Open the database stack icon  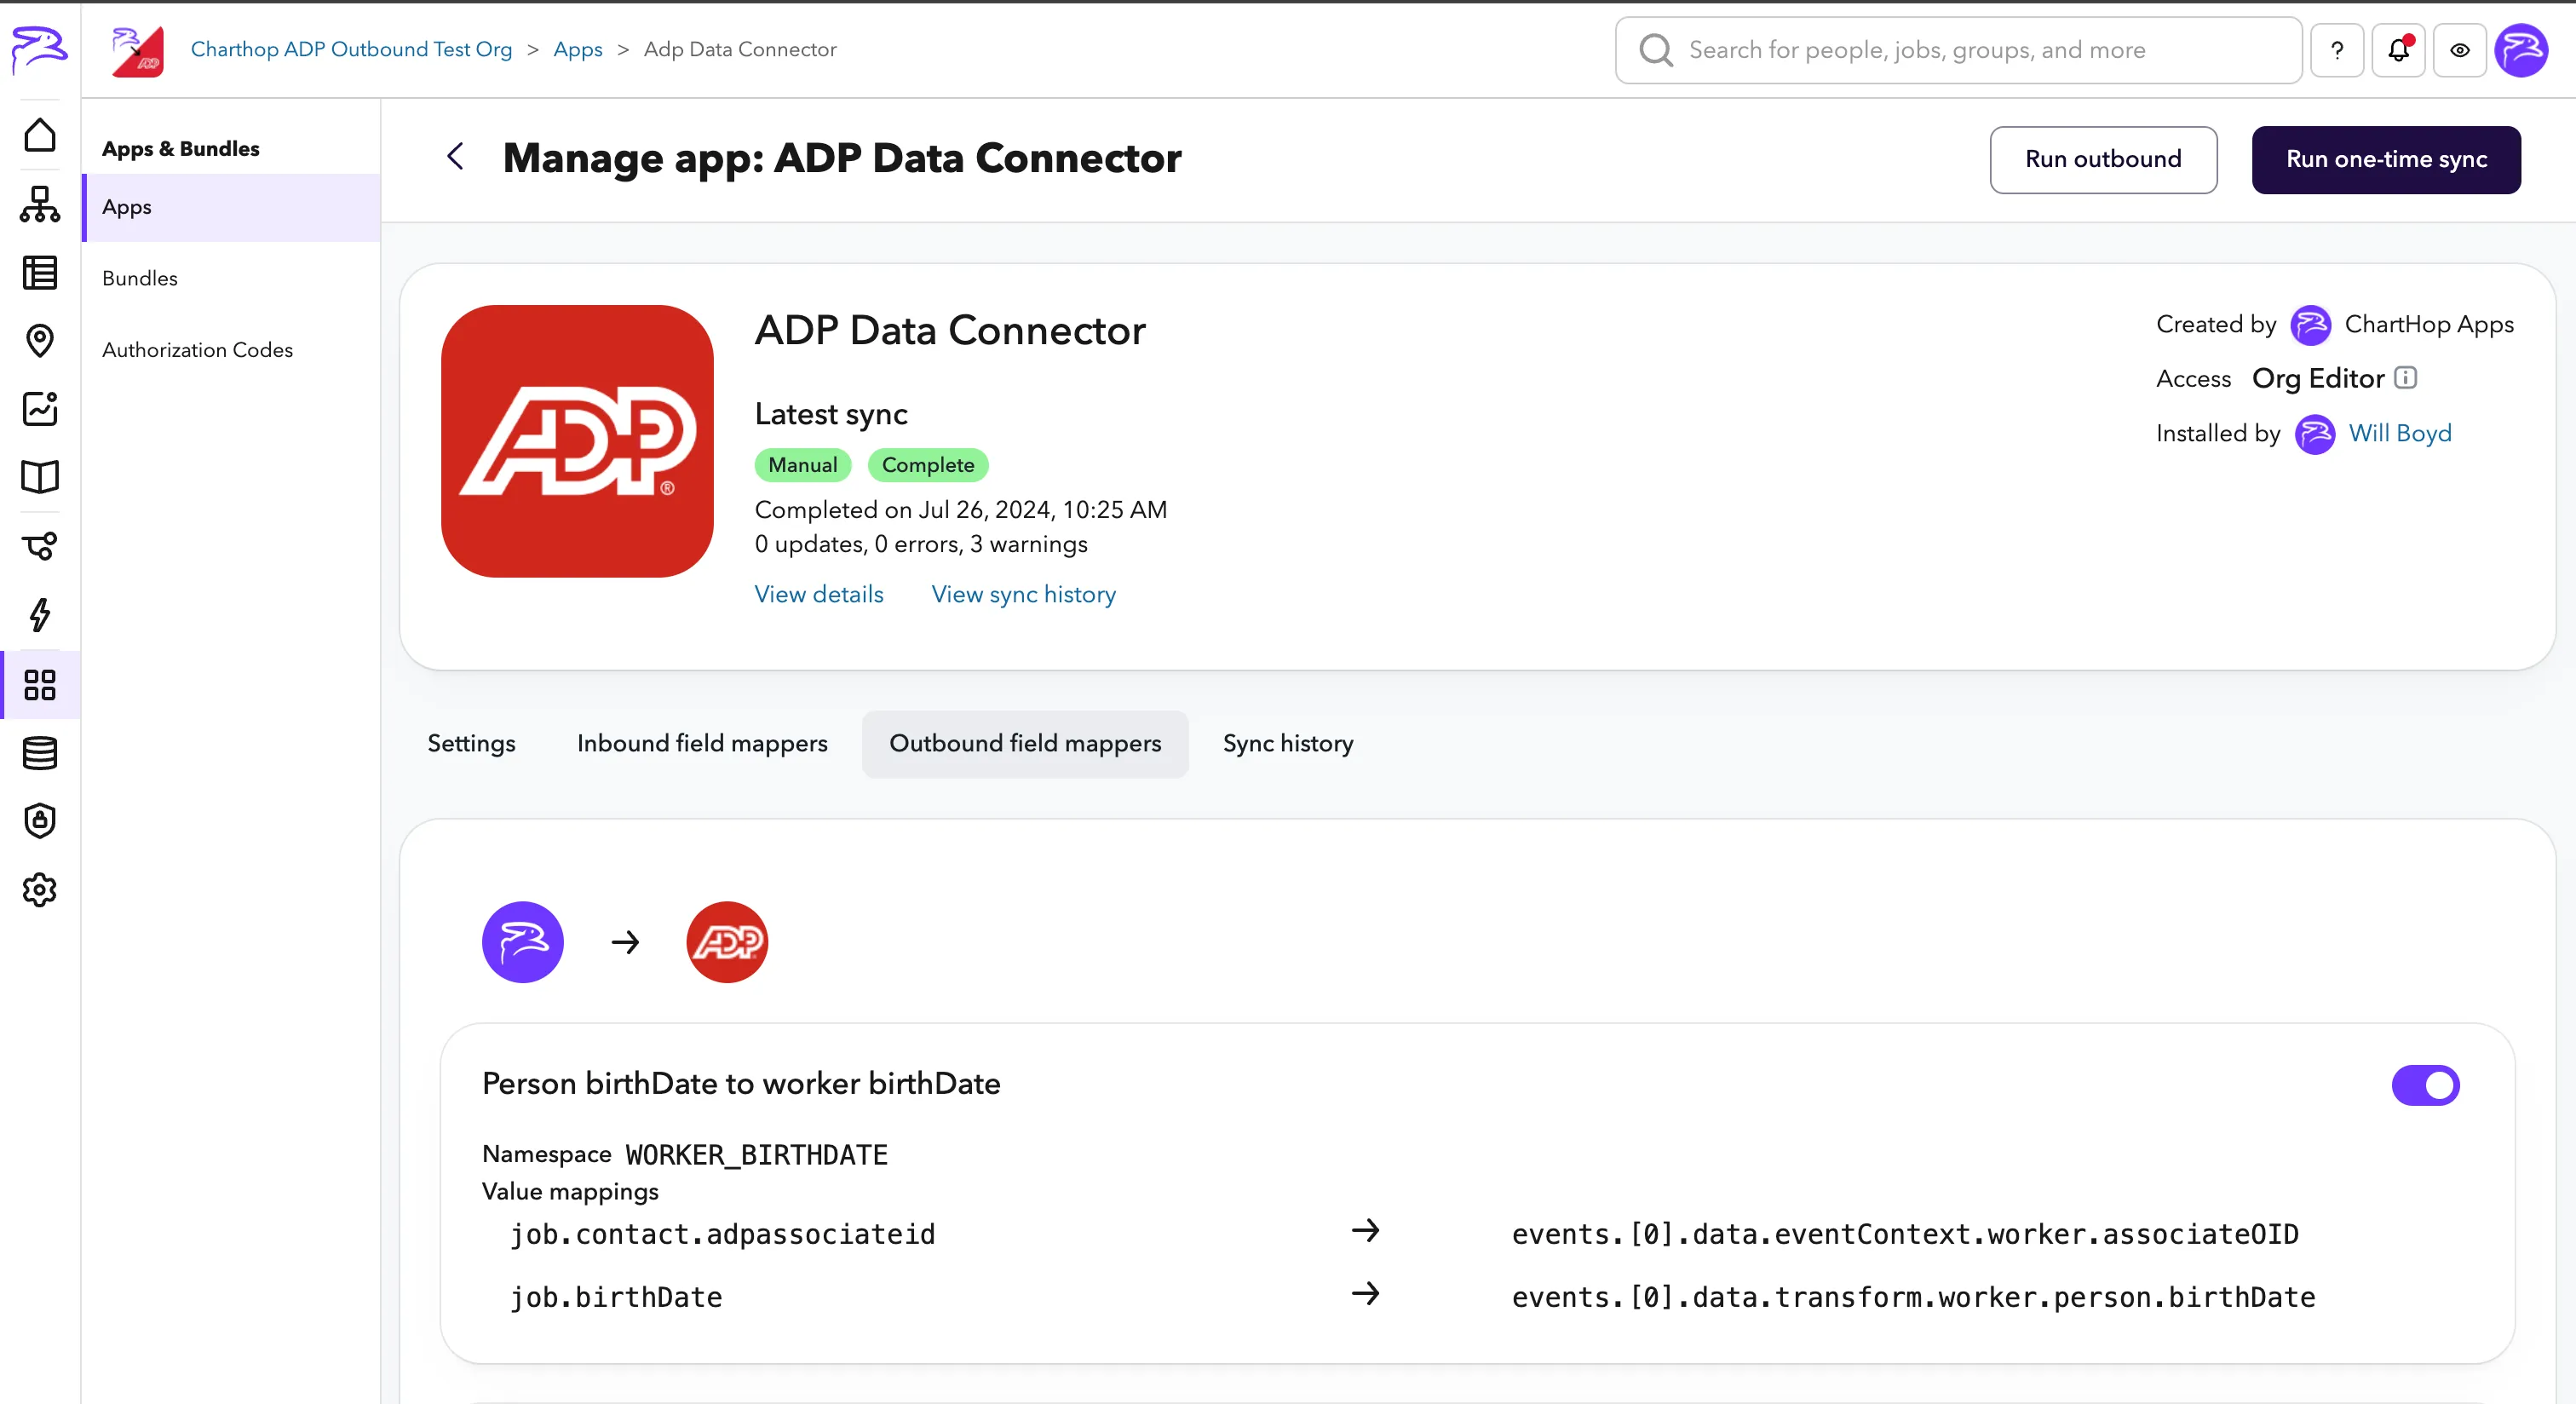pyautogui.click(x=40, y=753)
